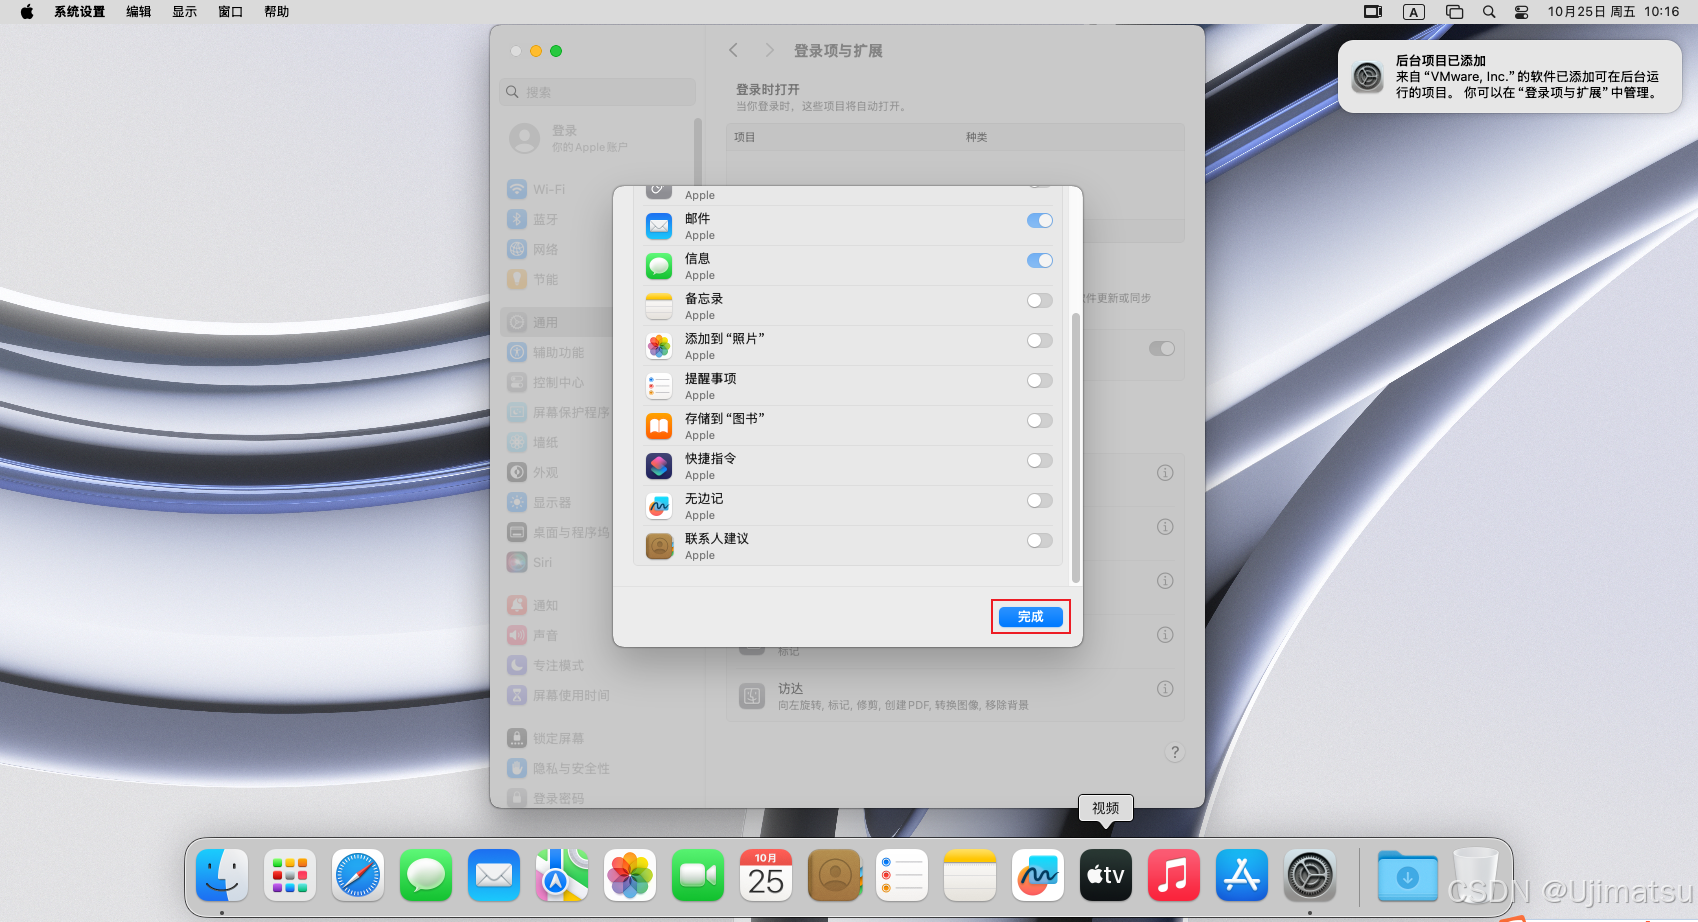This screenshot has width=1698, height=922.
Task: Click the extension list scrollbar
Action: point(1076,448)
